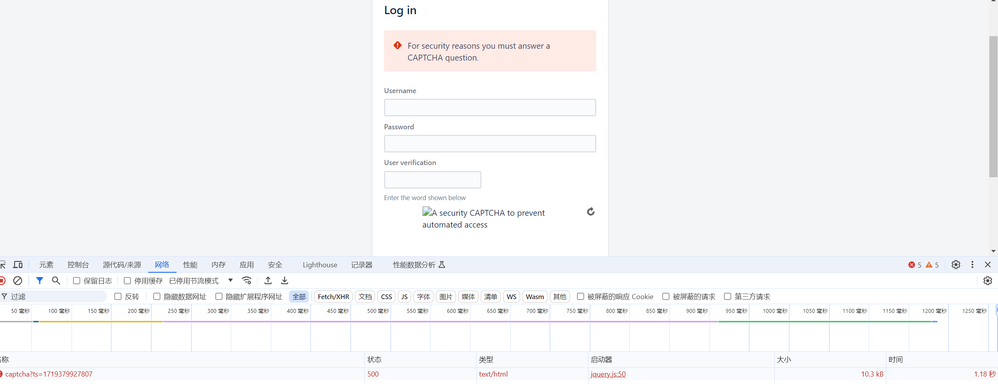Click the clear network log icon
This screenshot has width=998, height=384.
coord(18,280)
